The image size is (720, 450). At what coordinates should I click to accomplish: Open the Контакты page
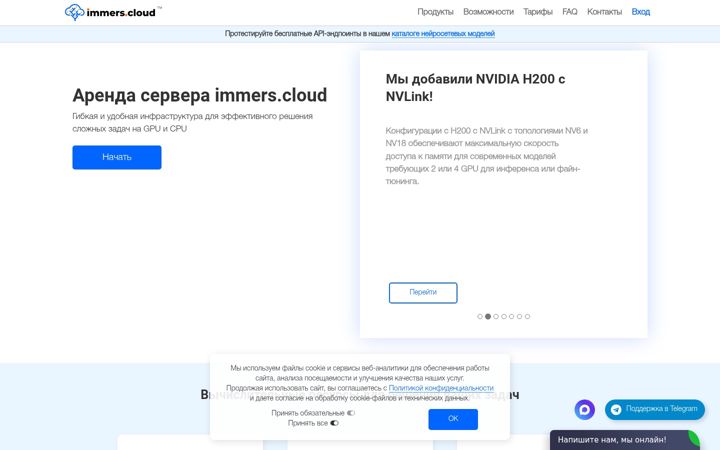point(604,12)
